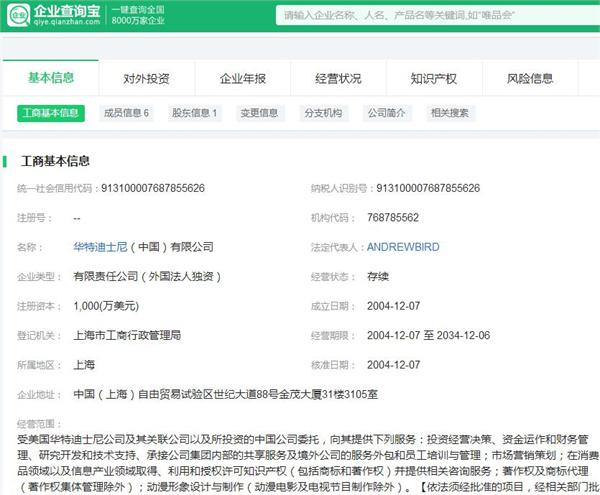
Task: Select the 工商基本信息 sub-tab
Action: tap(50, 113)
